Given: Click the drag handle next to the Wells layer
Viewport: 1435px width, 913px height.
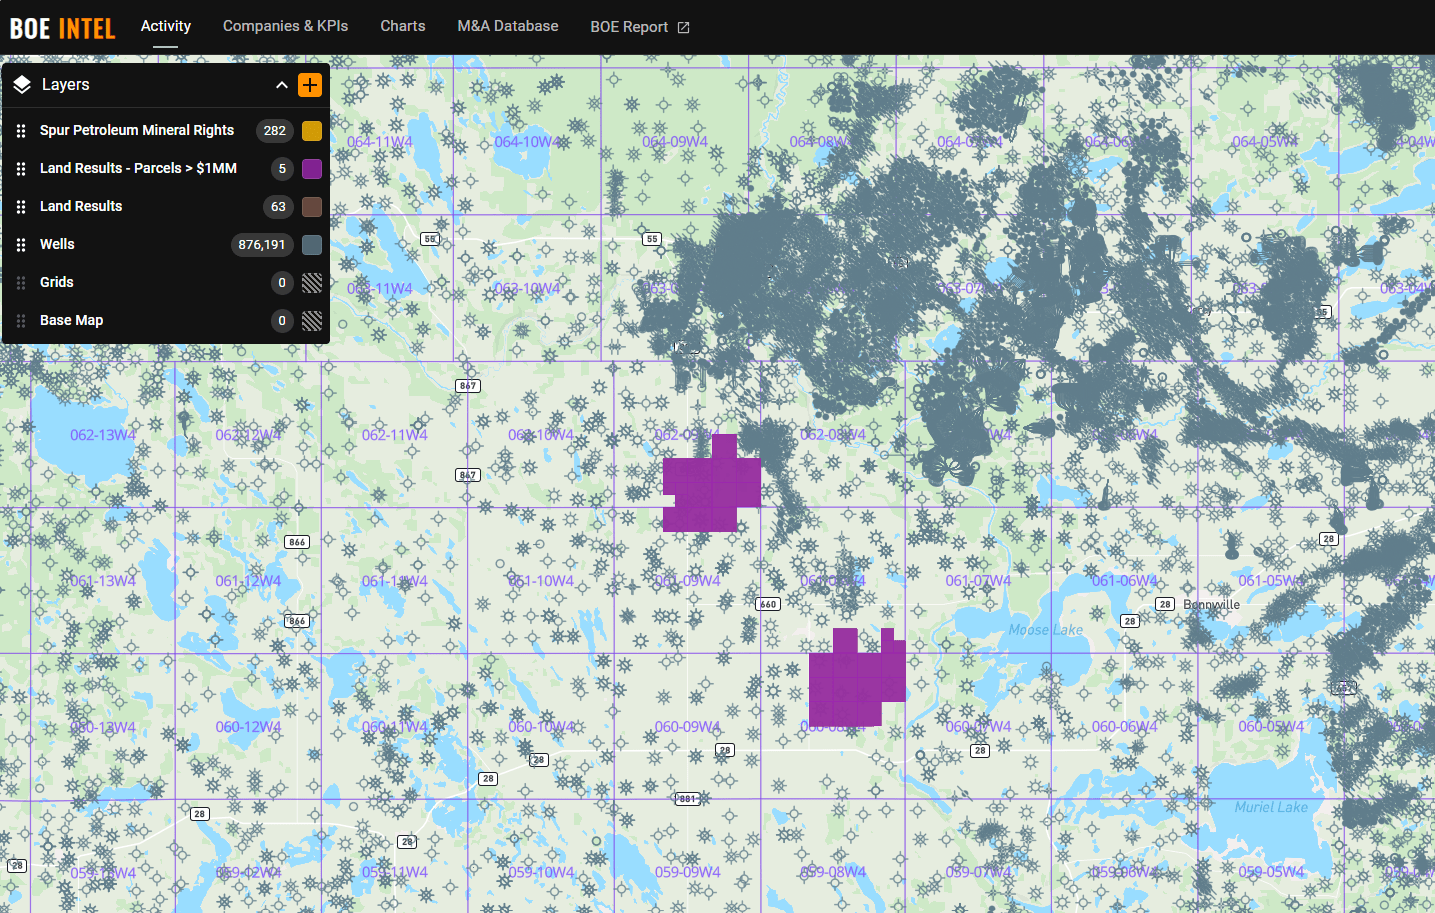Looking at the screenshot, I should click(21, 244).
